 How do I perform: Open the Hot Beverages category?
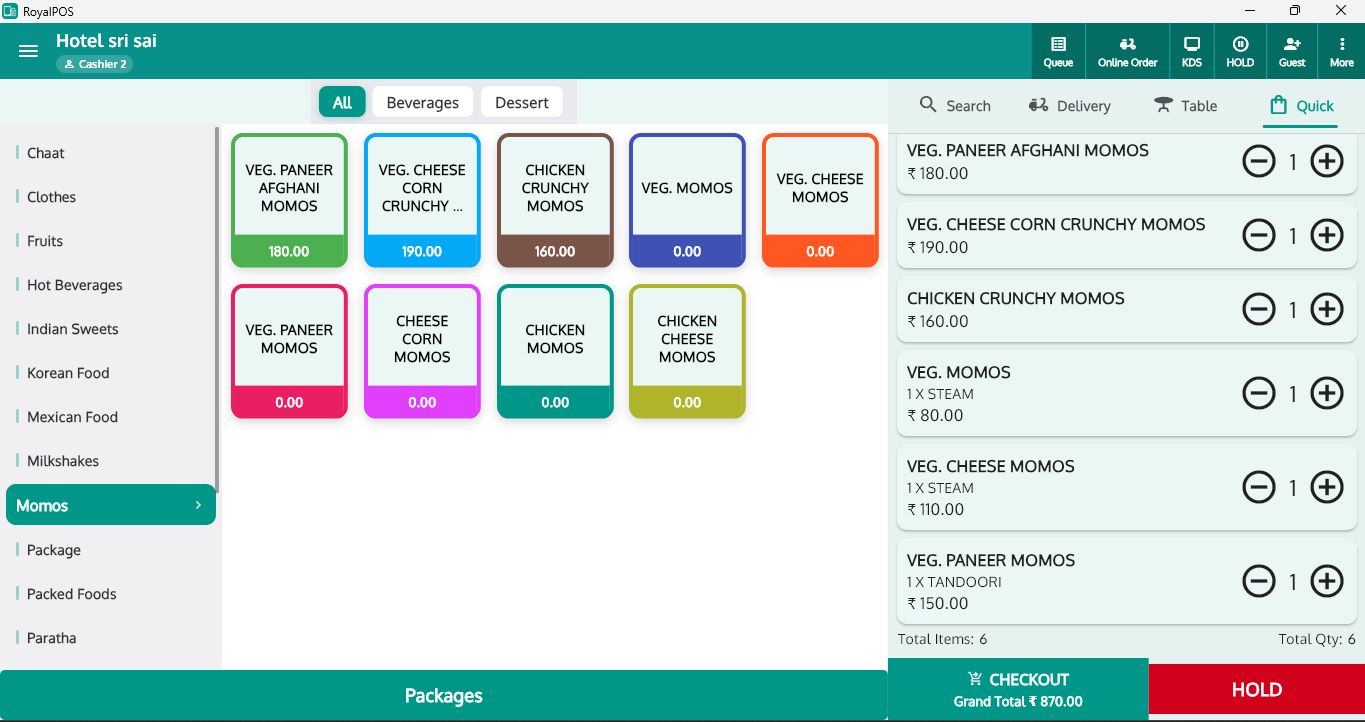pyautogui.click(x=110, y=285)
